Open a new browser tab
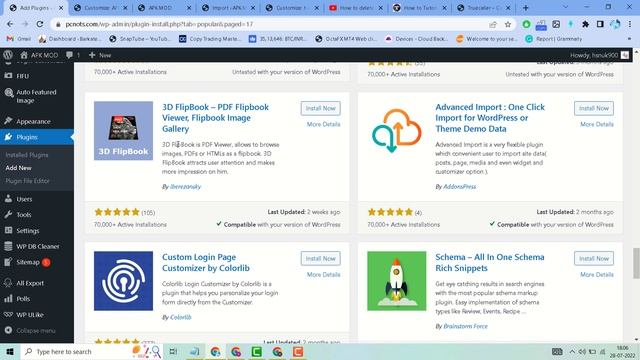The image size is (640, 360). click(525, 8)
